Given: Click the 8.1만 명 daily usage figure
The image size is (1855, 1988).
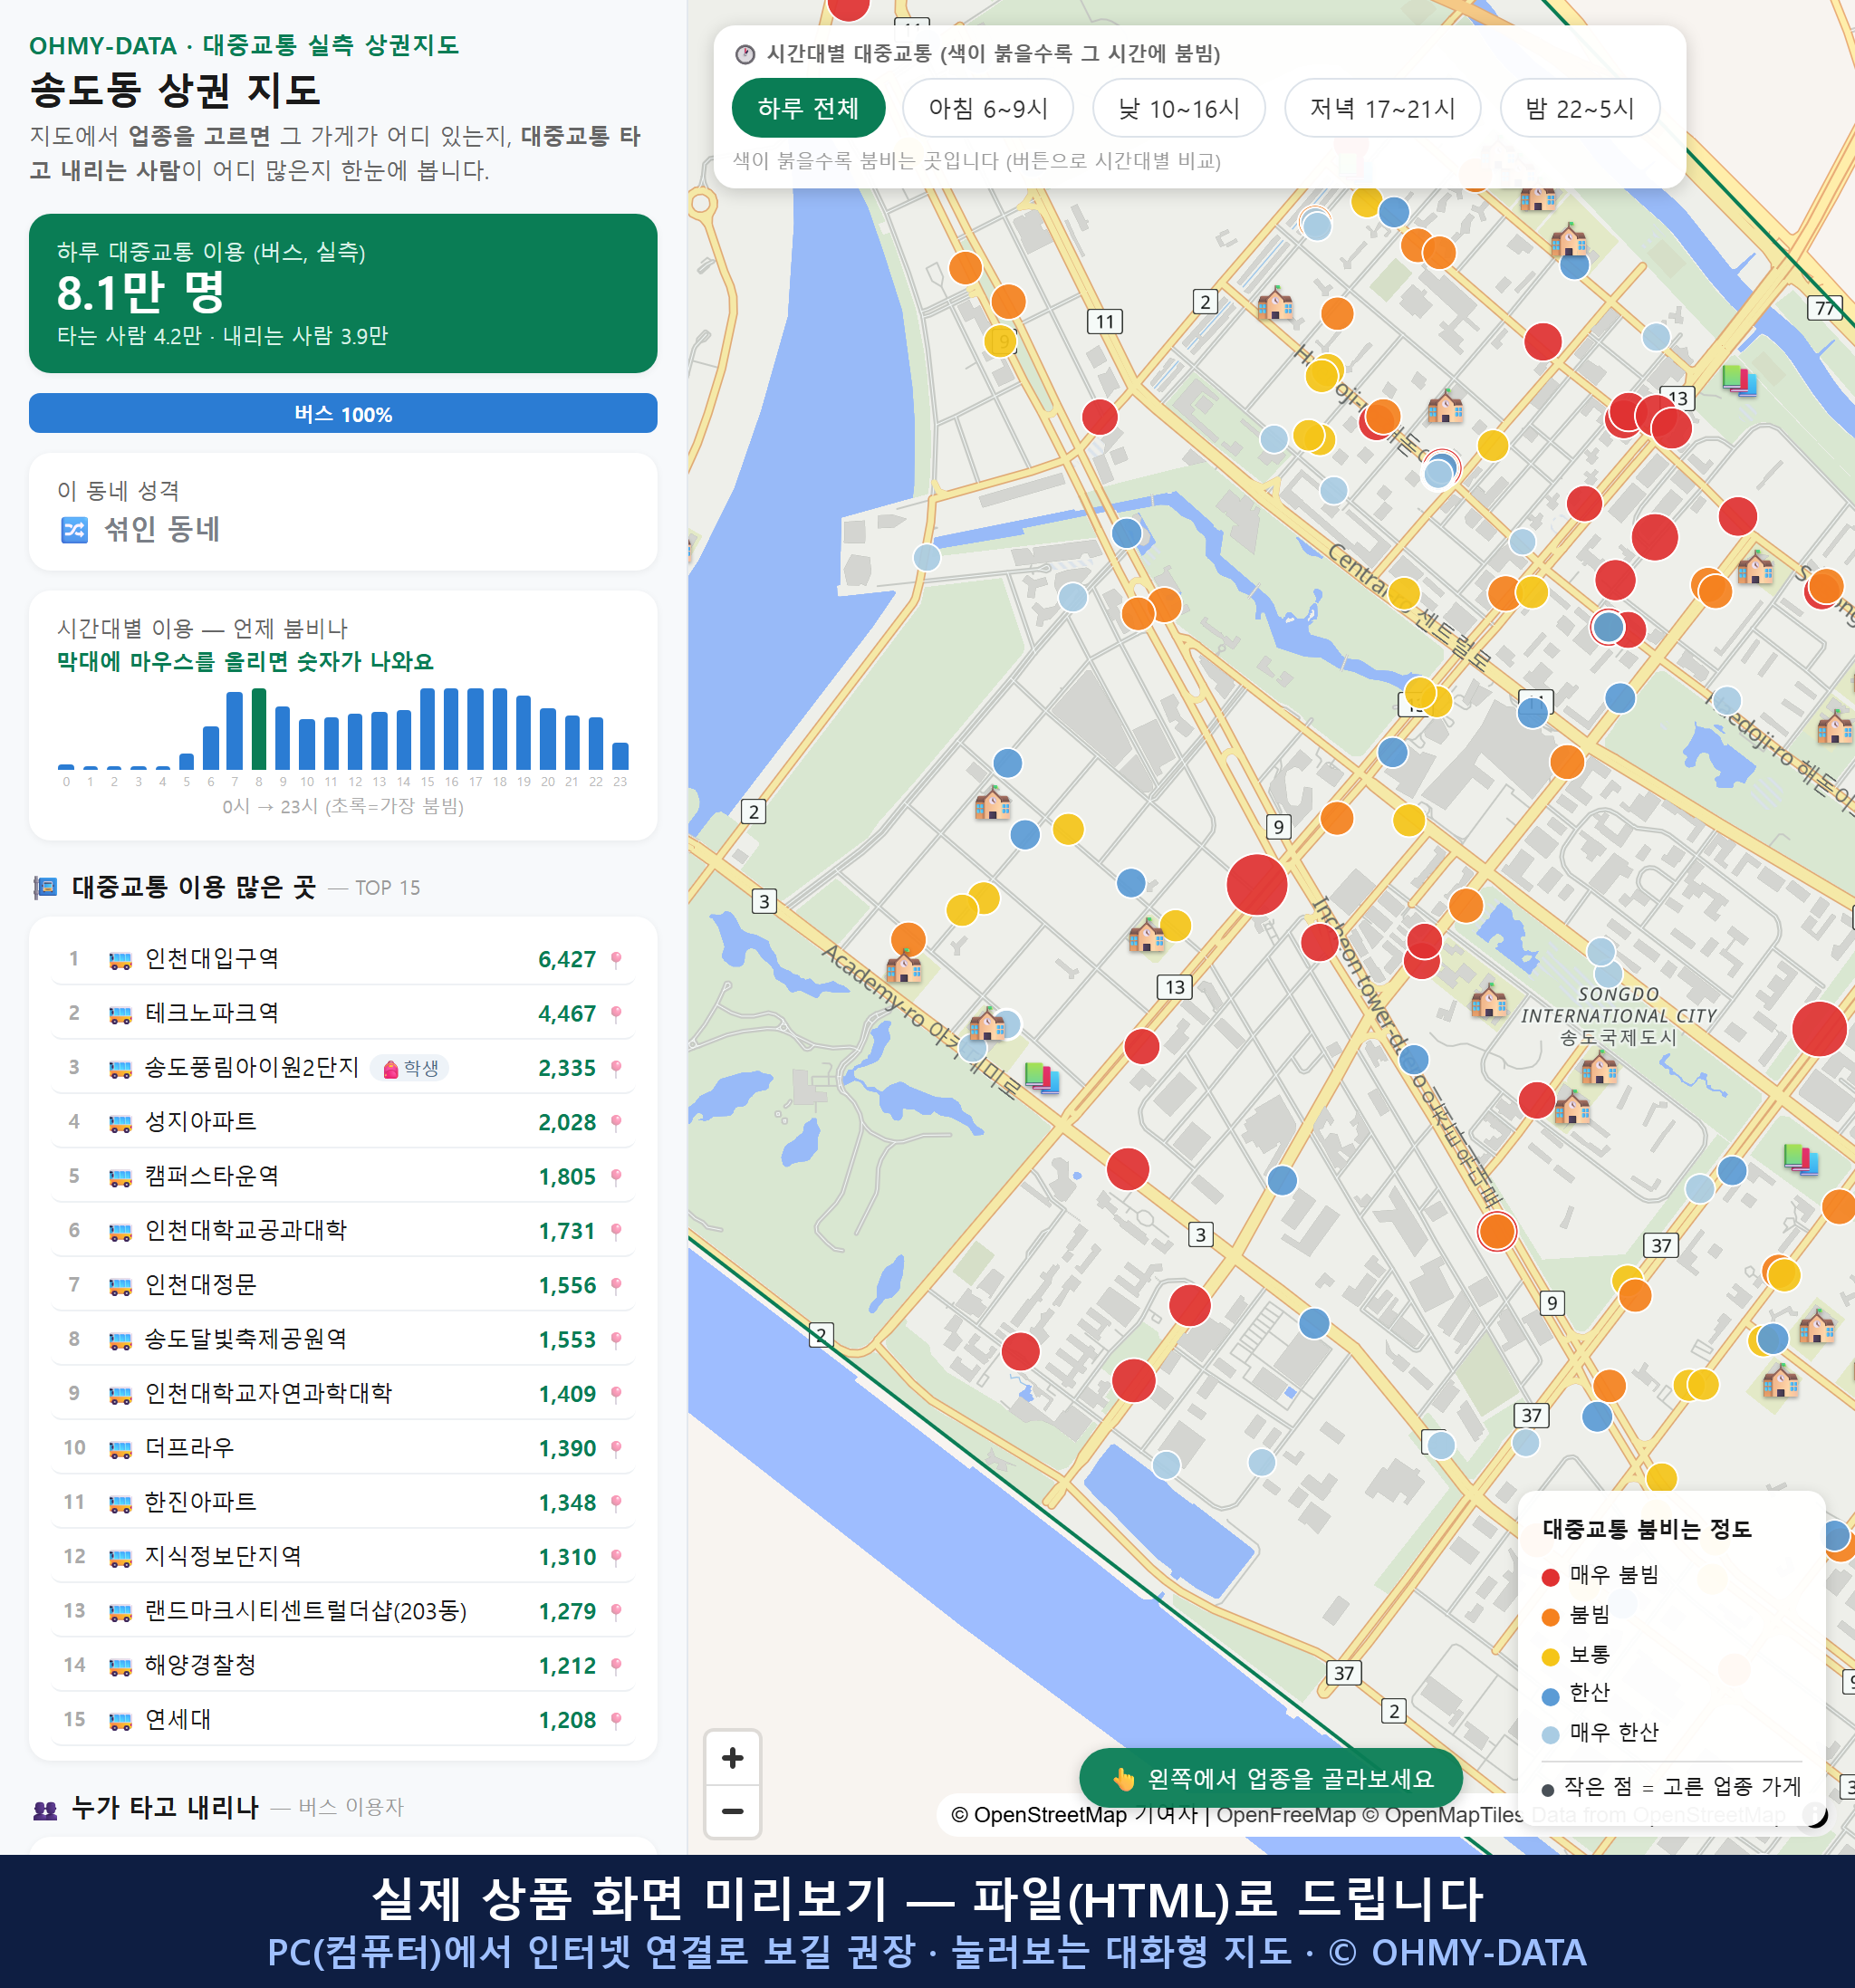Looking at the screenshot, I should click(141, 292).
